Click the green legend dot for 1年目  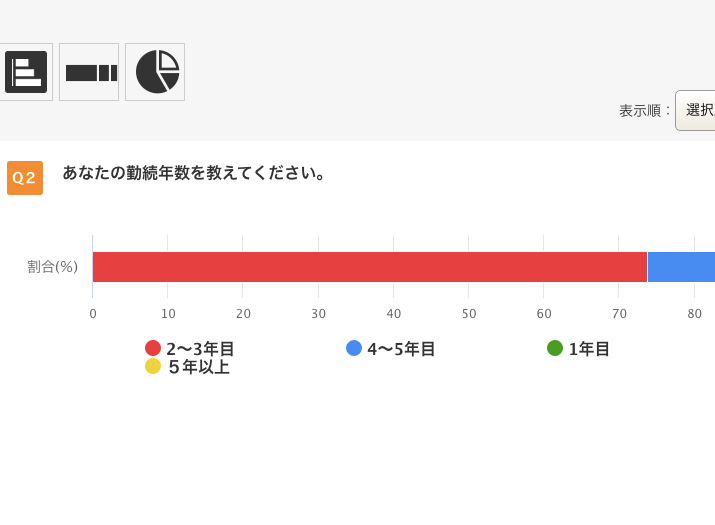(x=555, y=348)
